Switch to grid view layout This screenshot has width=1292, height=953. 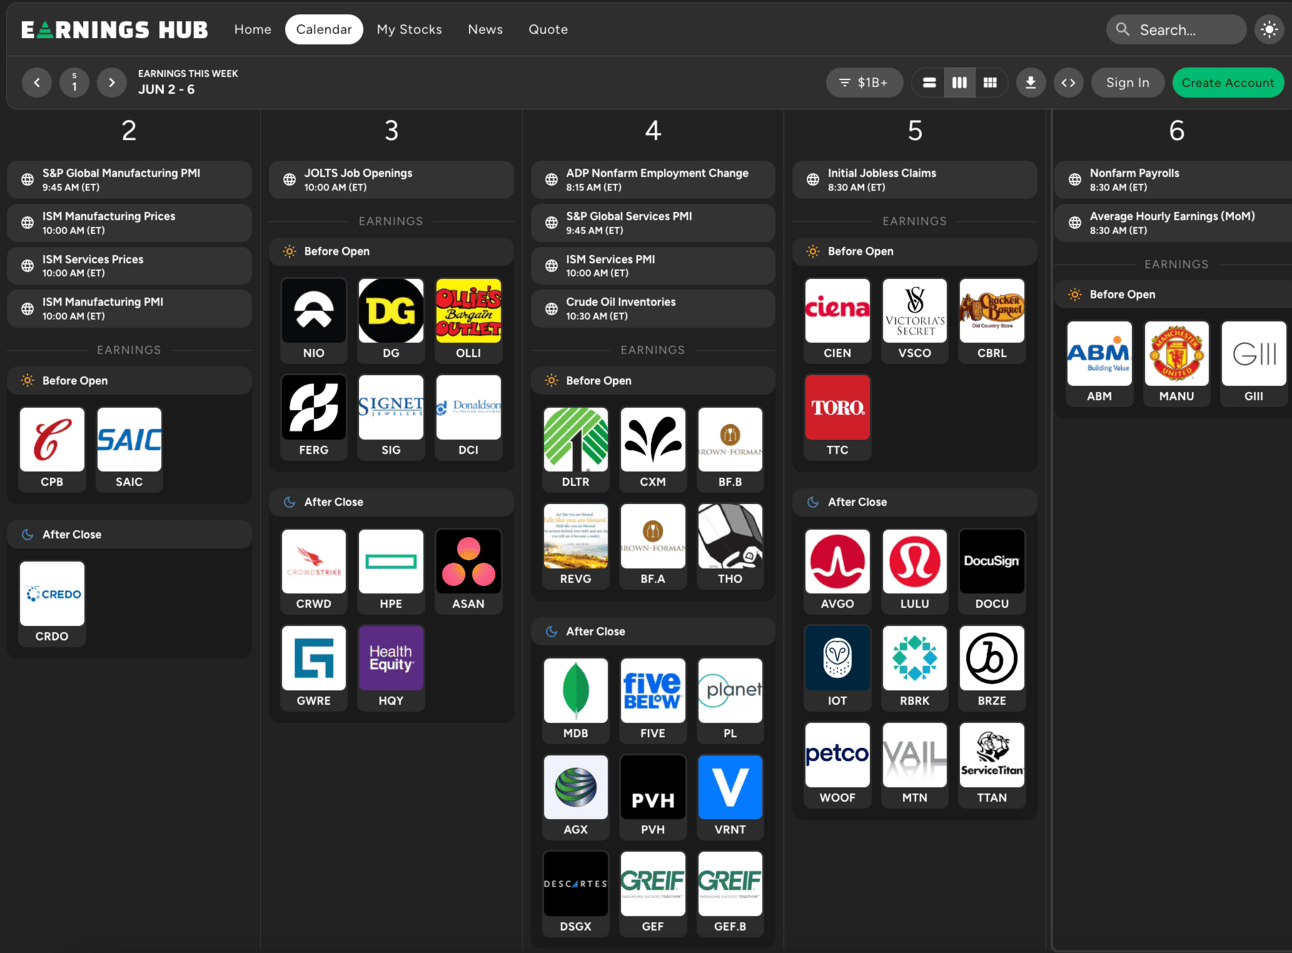(990, 82)
